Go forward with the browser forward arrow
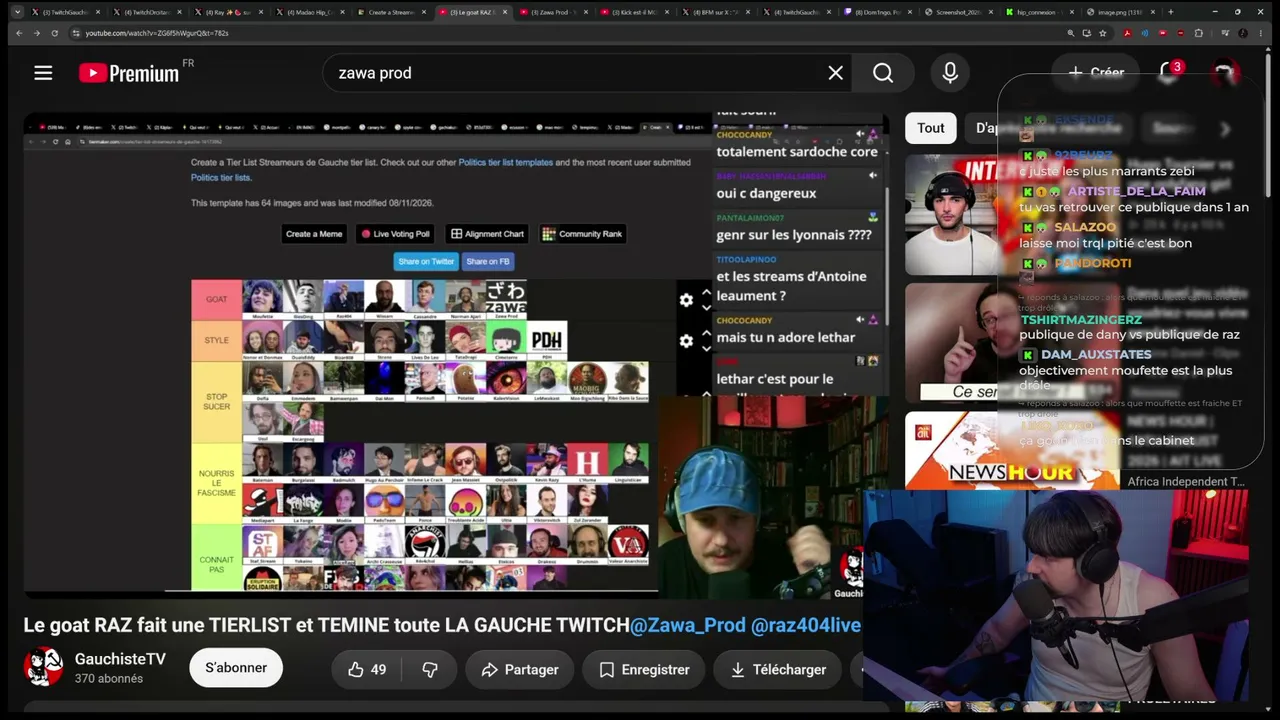This screenshot has height=720, width=1280. coord(36,33)
